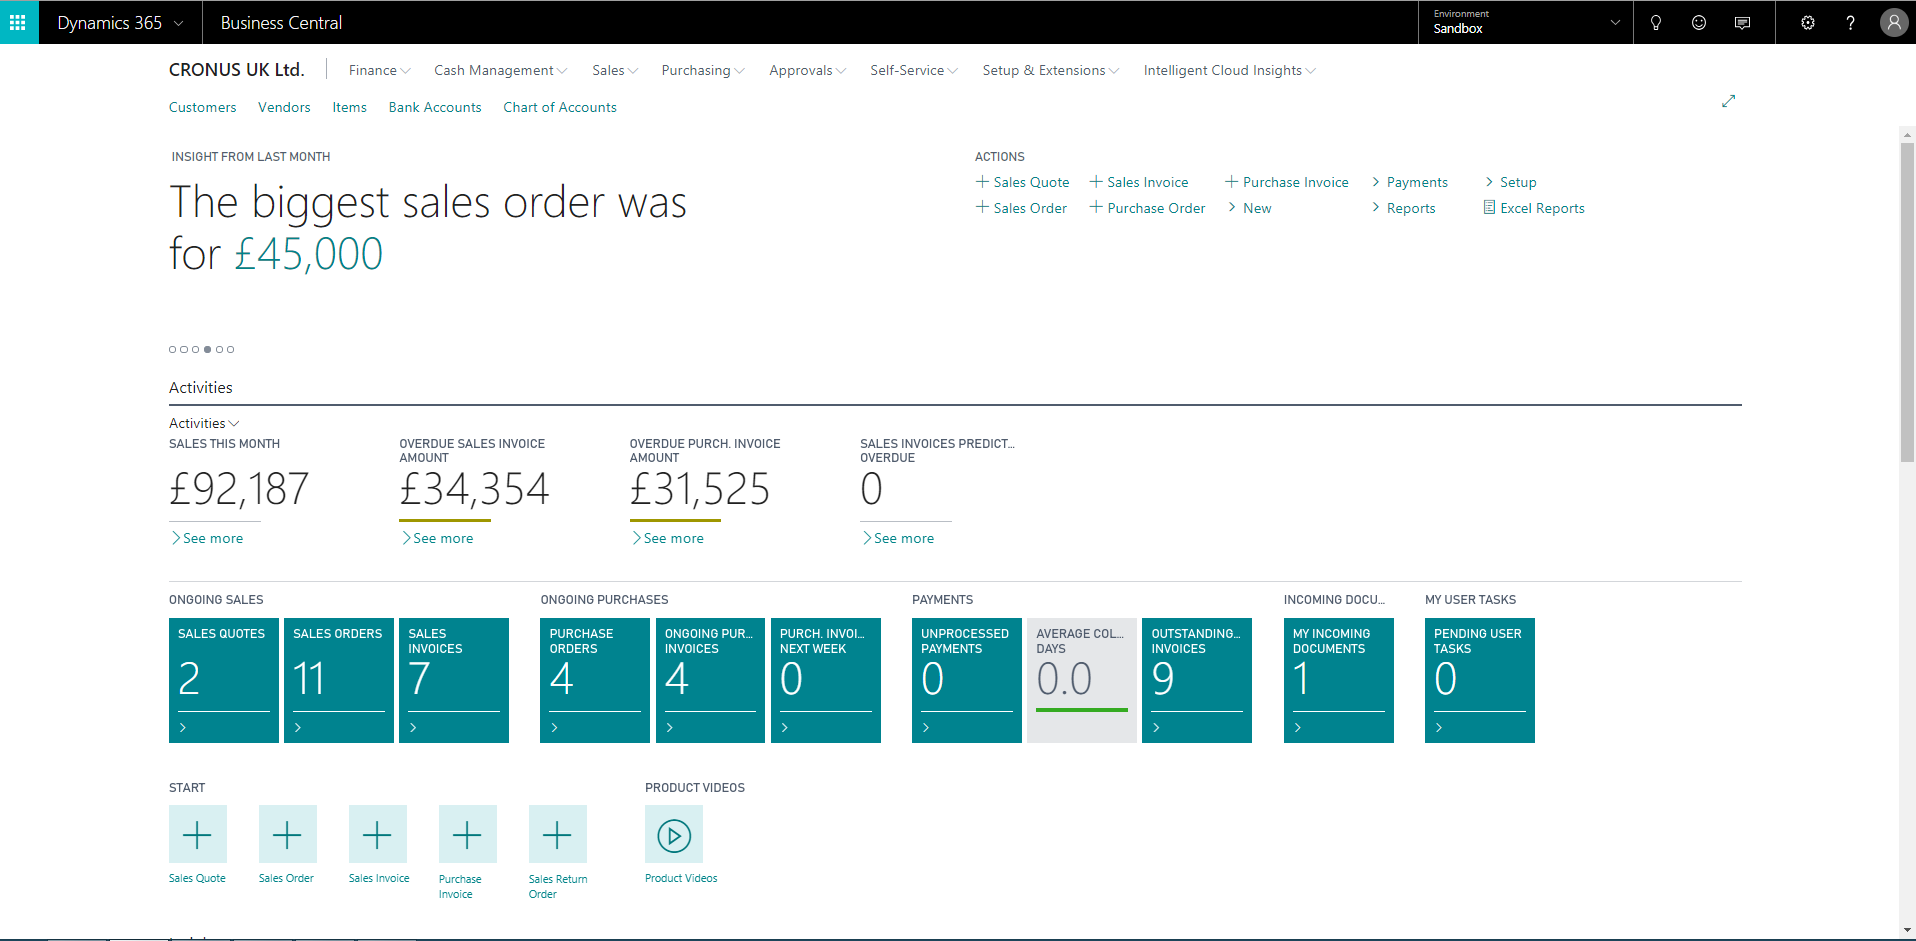Expand the Activities dropdown
1916x941 pixels.
point(204,423)
